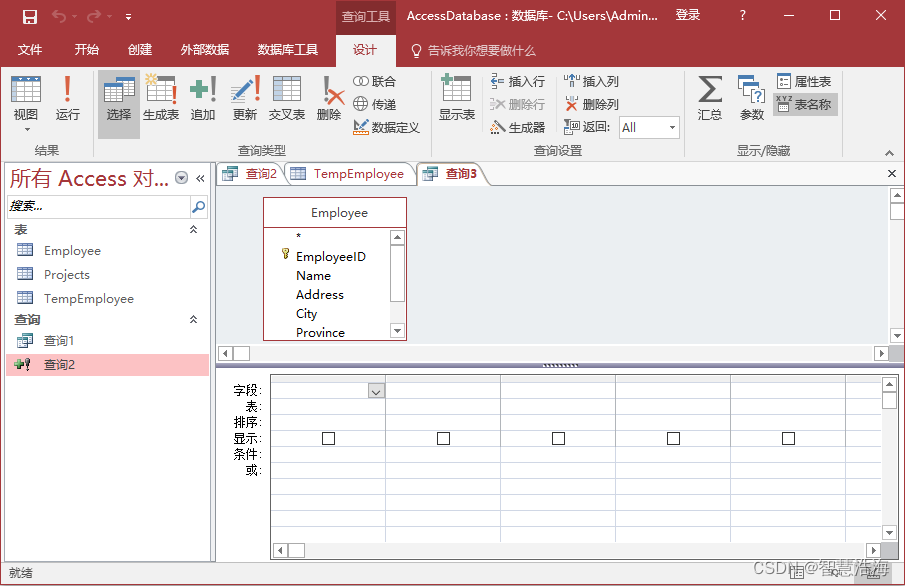This screenshot has height=586, width=905.
Task: Click Employee field list scroll down arrow
Action: [397, 331]
